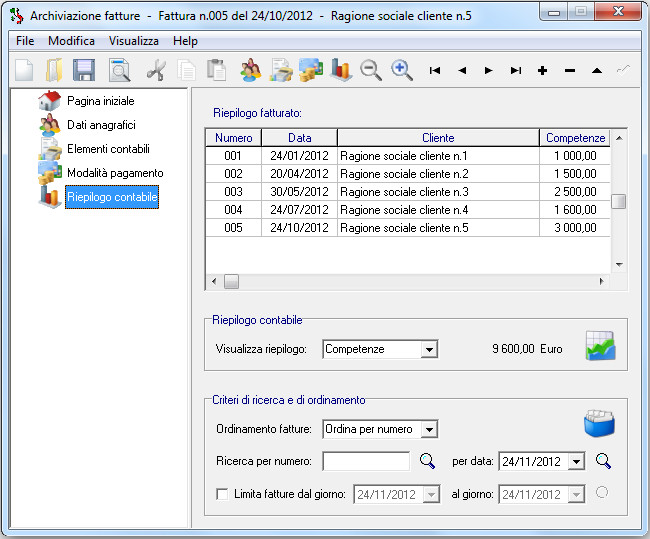
Task: Select row Ragione sociale cliente n.4
Action: tap(408, 210)
